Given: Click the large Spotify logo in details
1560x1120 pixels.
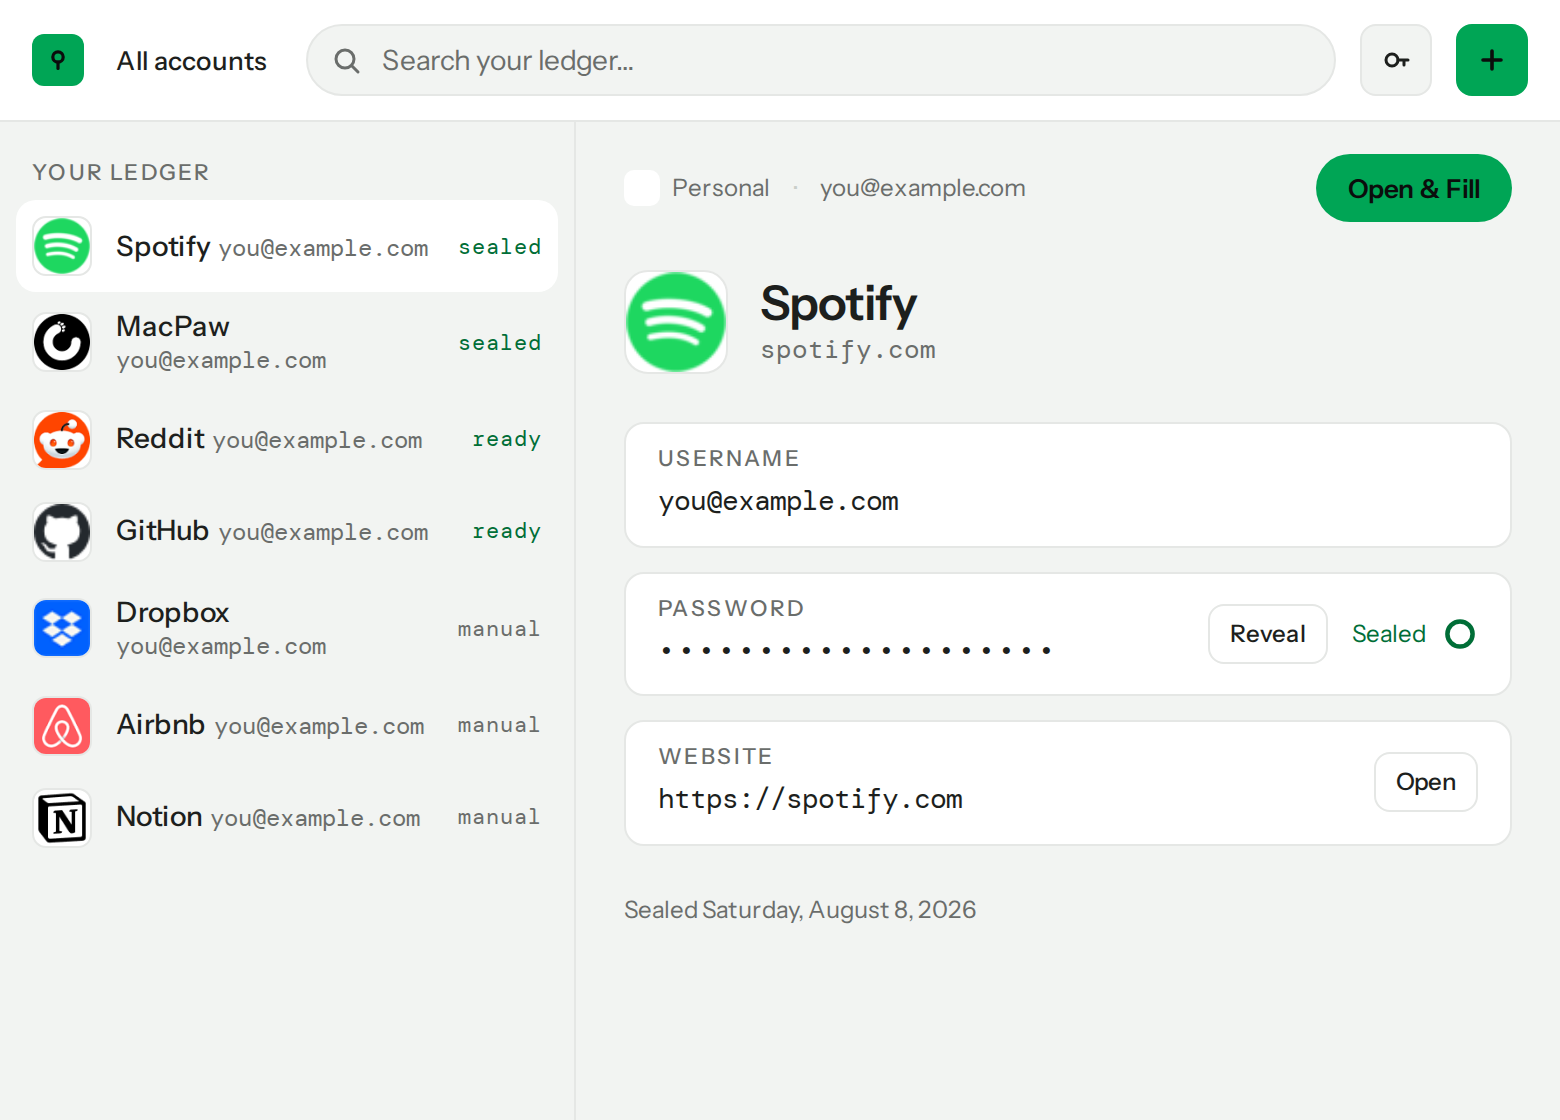Looking at the screenshot, I should 676,322.
